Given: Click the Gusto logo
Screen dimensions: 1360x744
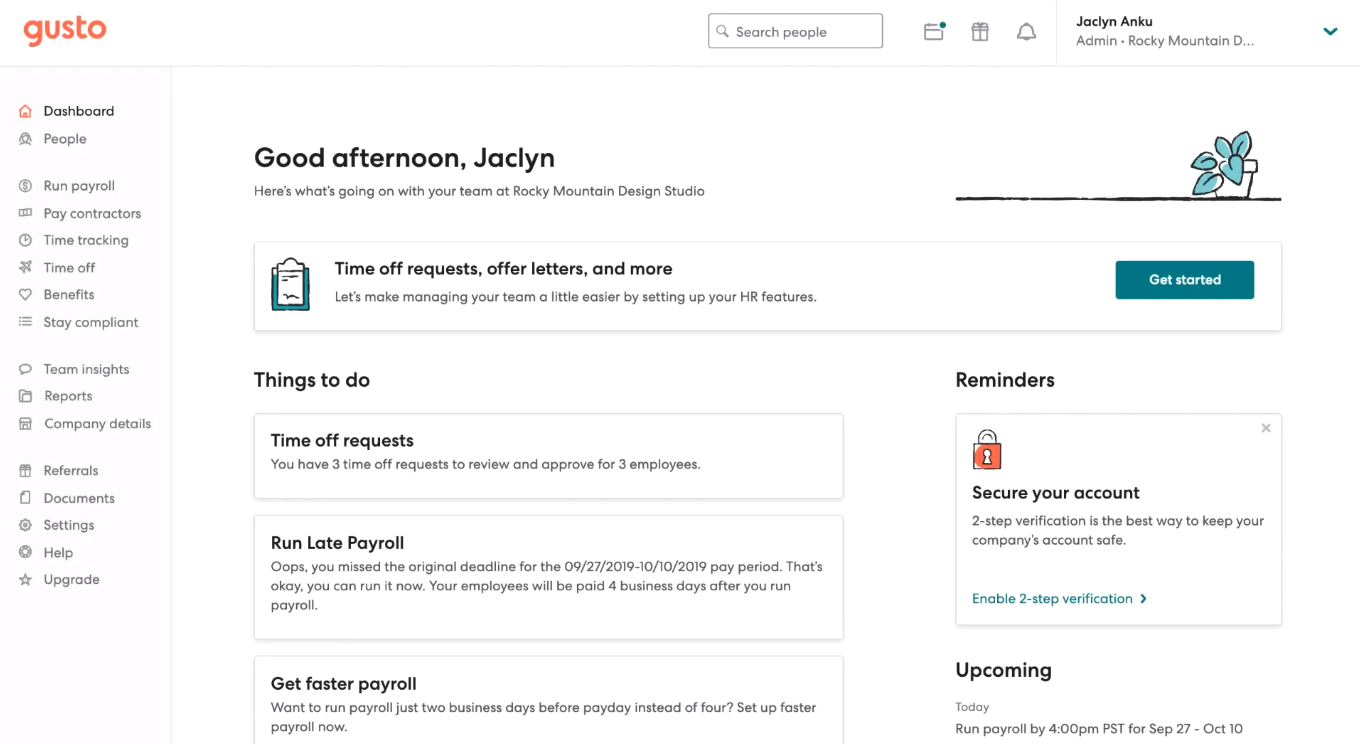Looking at the screenshot, I should coord(65,30).
